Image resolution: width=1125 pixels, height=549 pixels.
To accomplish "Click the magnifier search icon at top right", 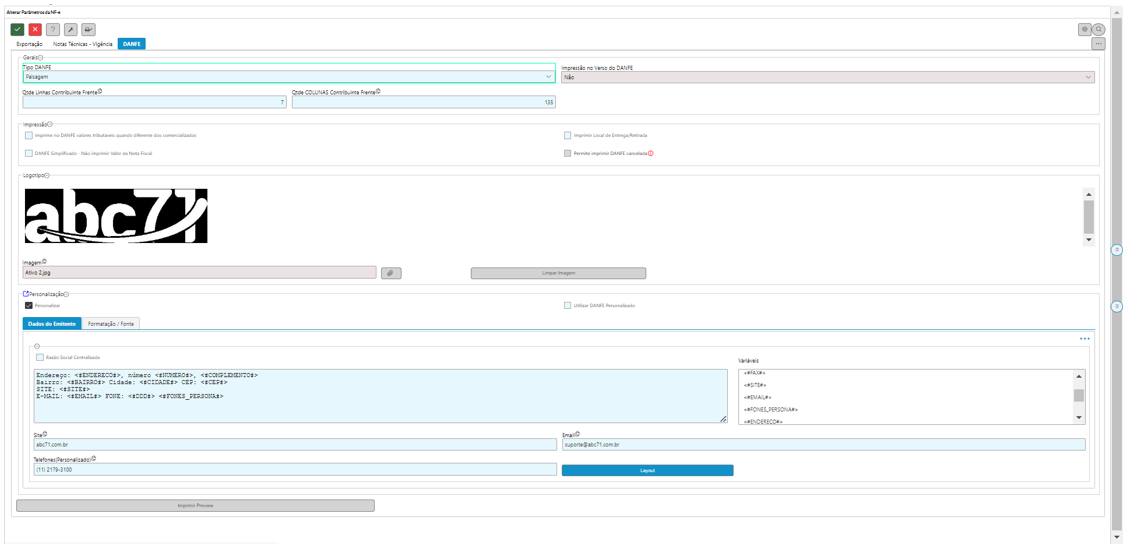I will tap(1098, 29).
